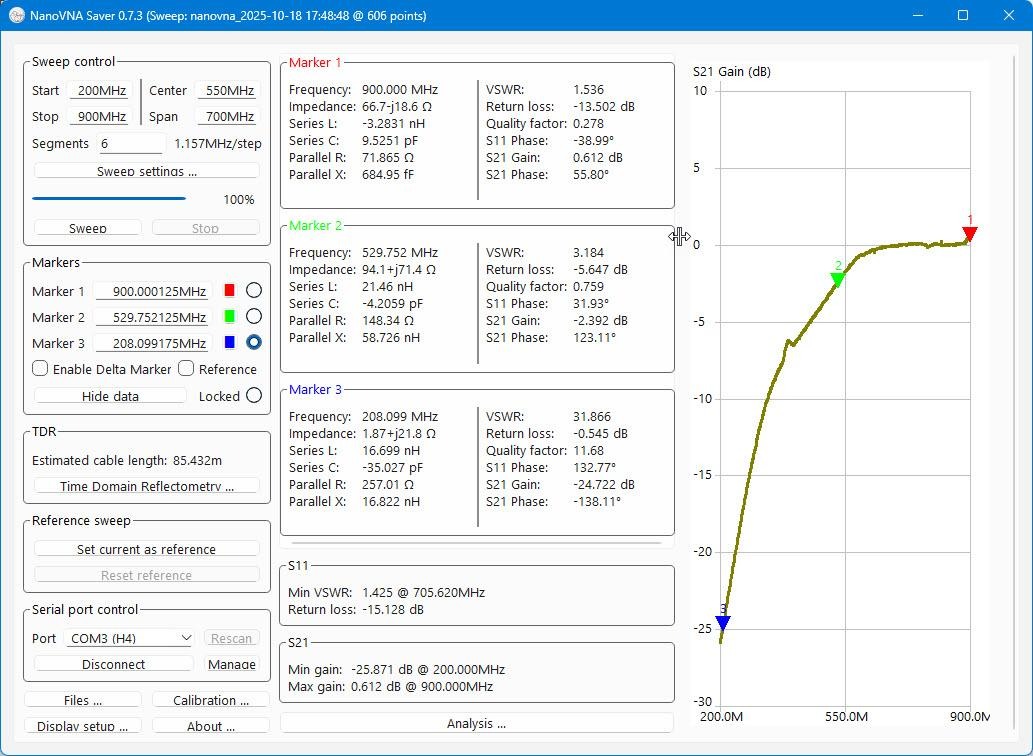The image size is (1033, 756).
Task: Select the Marker 3 radio button
Action: pyautogui.click(x=254, y=342)
